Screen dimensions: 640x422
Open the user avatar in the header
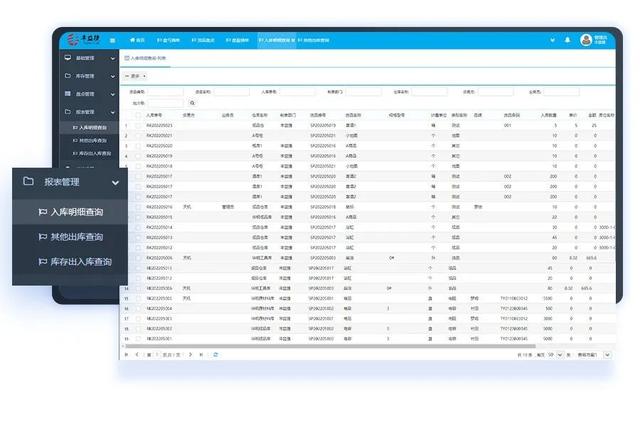586,40
